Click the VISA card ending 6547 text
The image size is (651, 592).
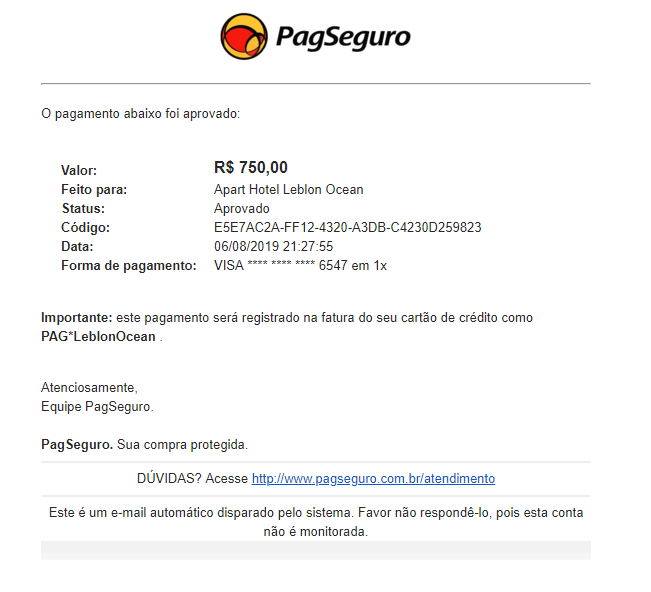(301, 266)
